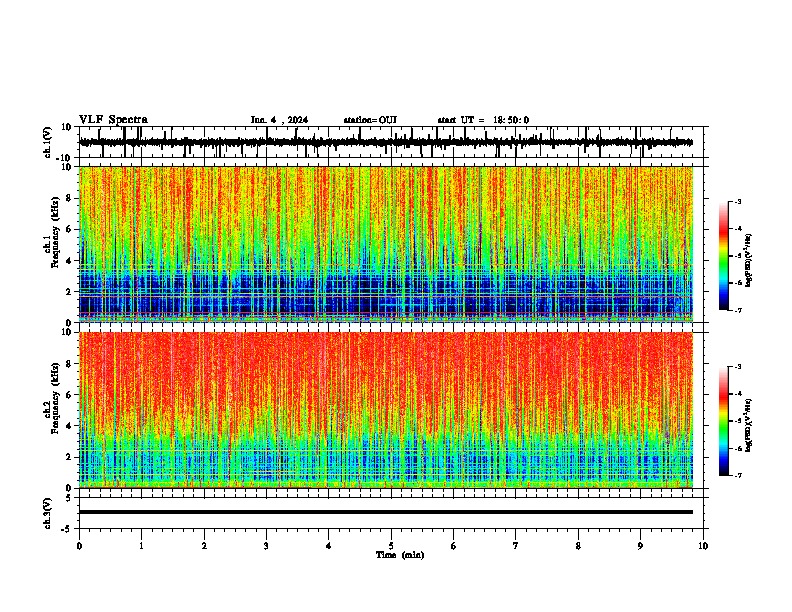Click the 'ch.3(V)' axis label
Viewport: 792px width, 612px height.
point(48,514)
